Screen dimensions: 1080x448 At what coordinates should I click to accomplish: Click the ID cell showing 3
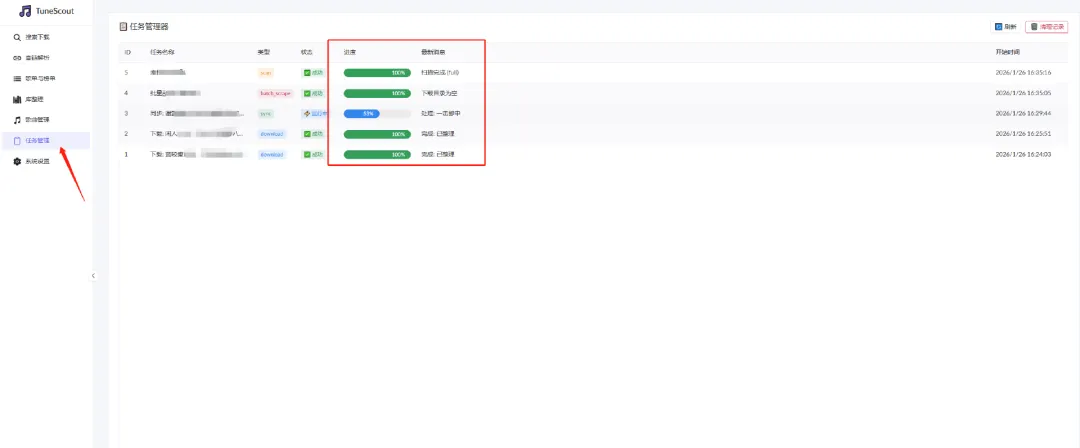coord(126,114)
